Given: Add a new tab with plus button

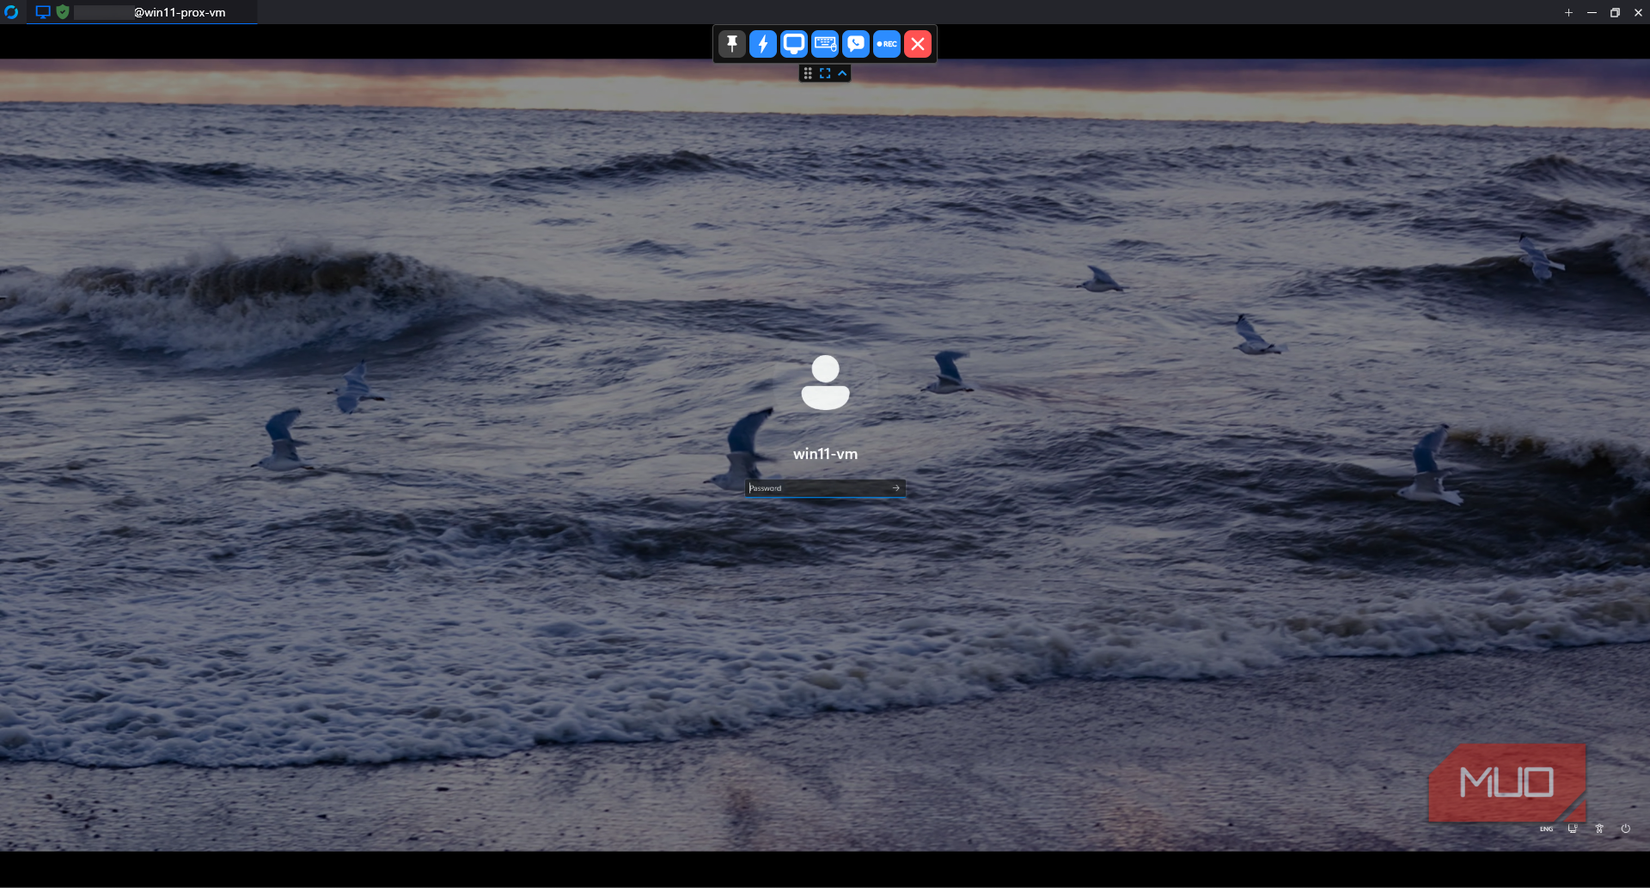Looking at the screenshot, I should 1568,12.
